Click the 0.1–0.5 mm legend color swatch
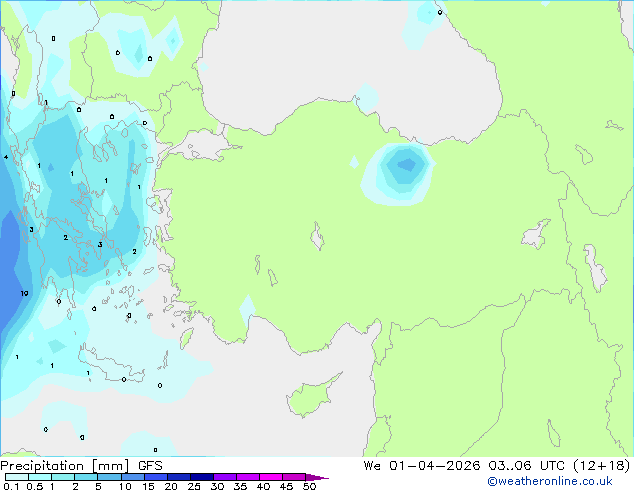This screenshot has width=634, height=490. point(17,477)
